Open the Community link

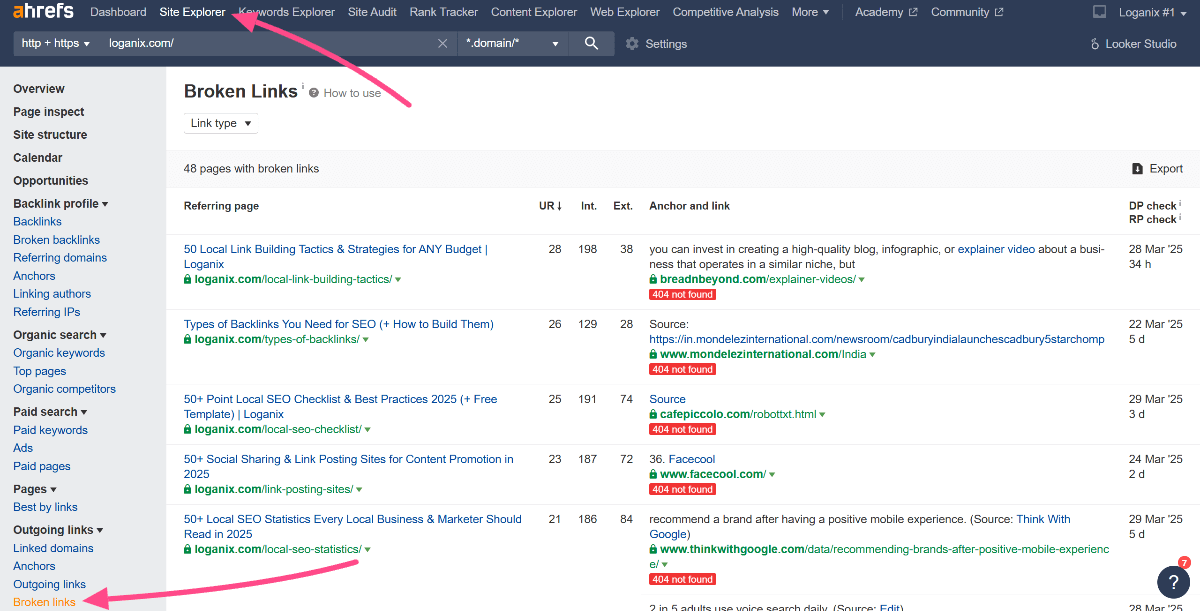[x=960, y=12]
